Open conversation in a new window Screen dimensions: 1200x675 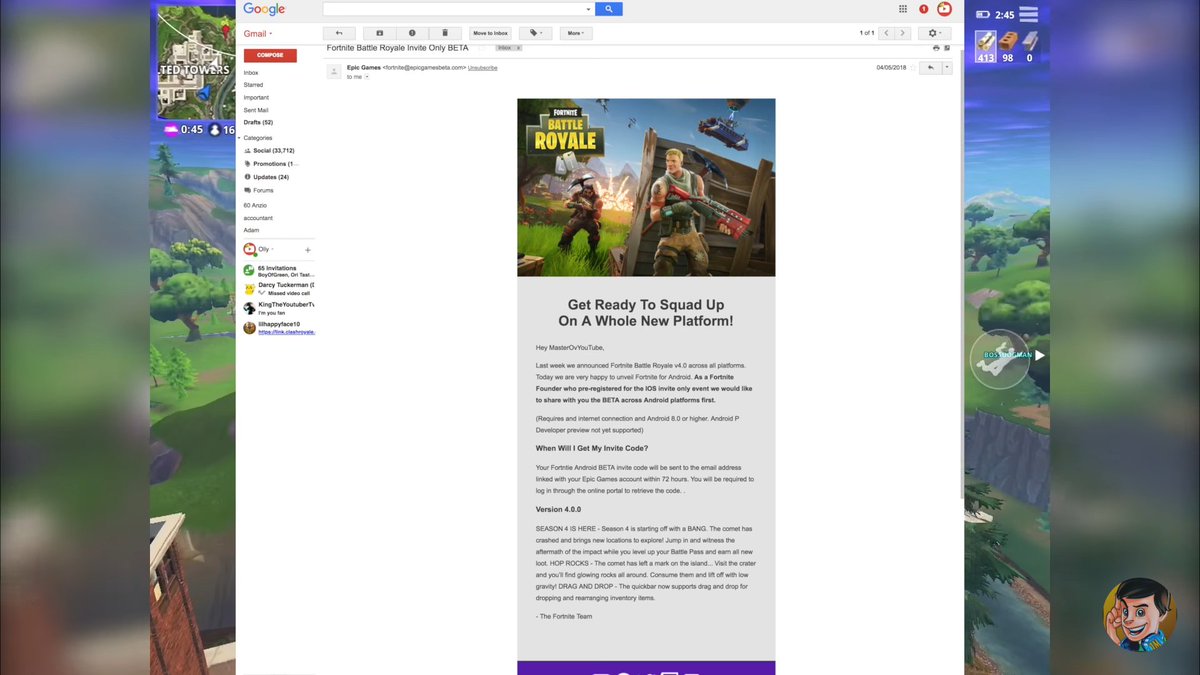tap(947, 48)
